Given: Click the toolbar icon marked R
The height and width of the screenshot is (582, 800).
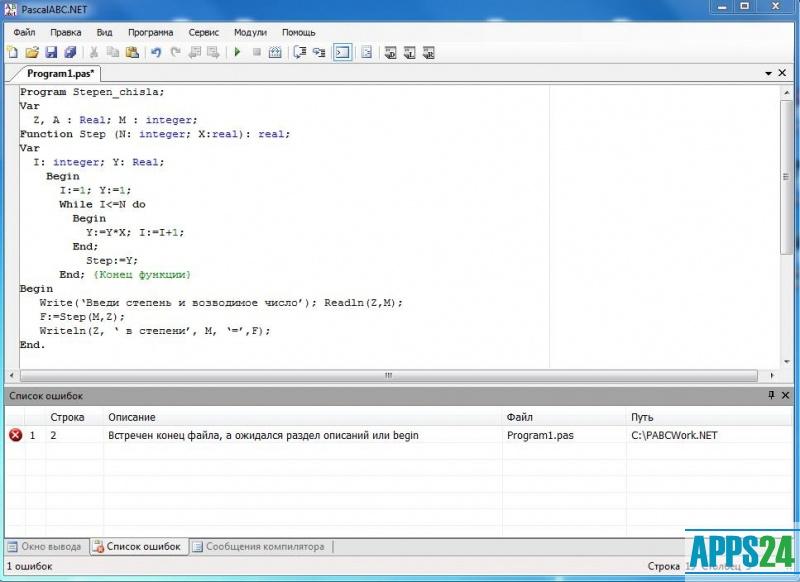Looking at the screenshot, I should tap(429, 52).
